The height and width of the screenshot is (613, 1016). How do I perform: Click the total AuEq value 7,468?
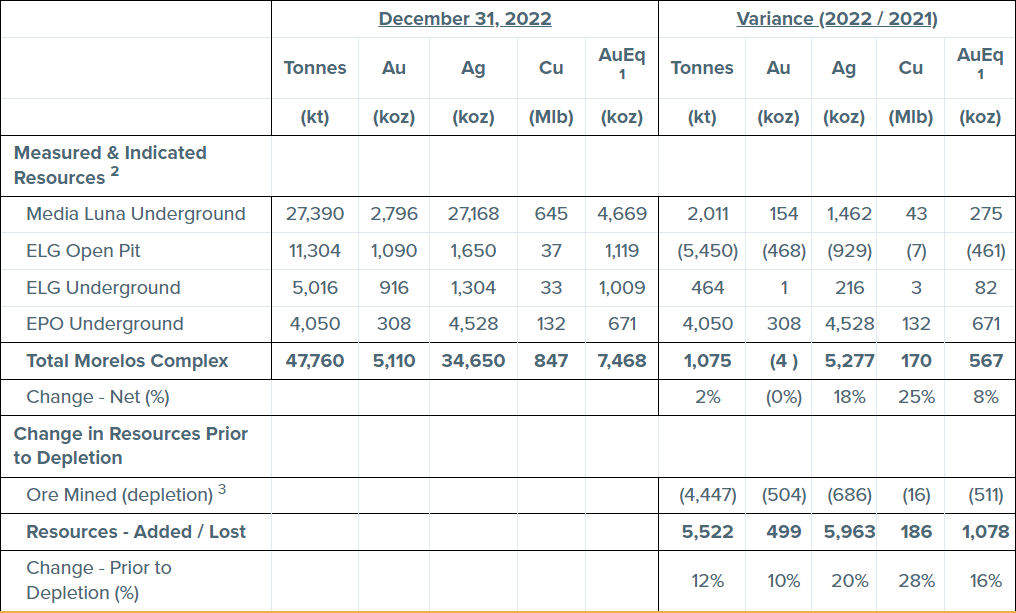pos(622,361)
